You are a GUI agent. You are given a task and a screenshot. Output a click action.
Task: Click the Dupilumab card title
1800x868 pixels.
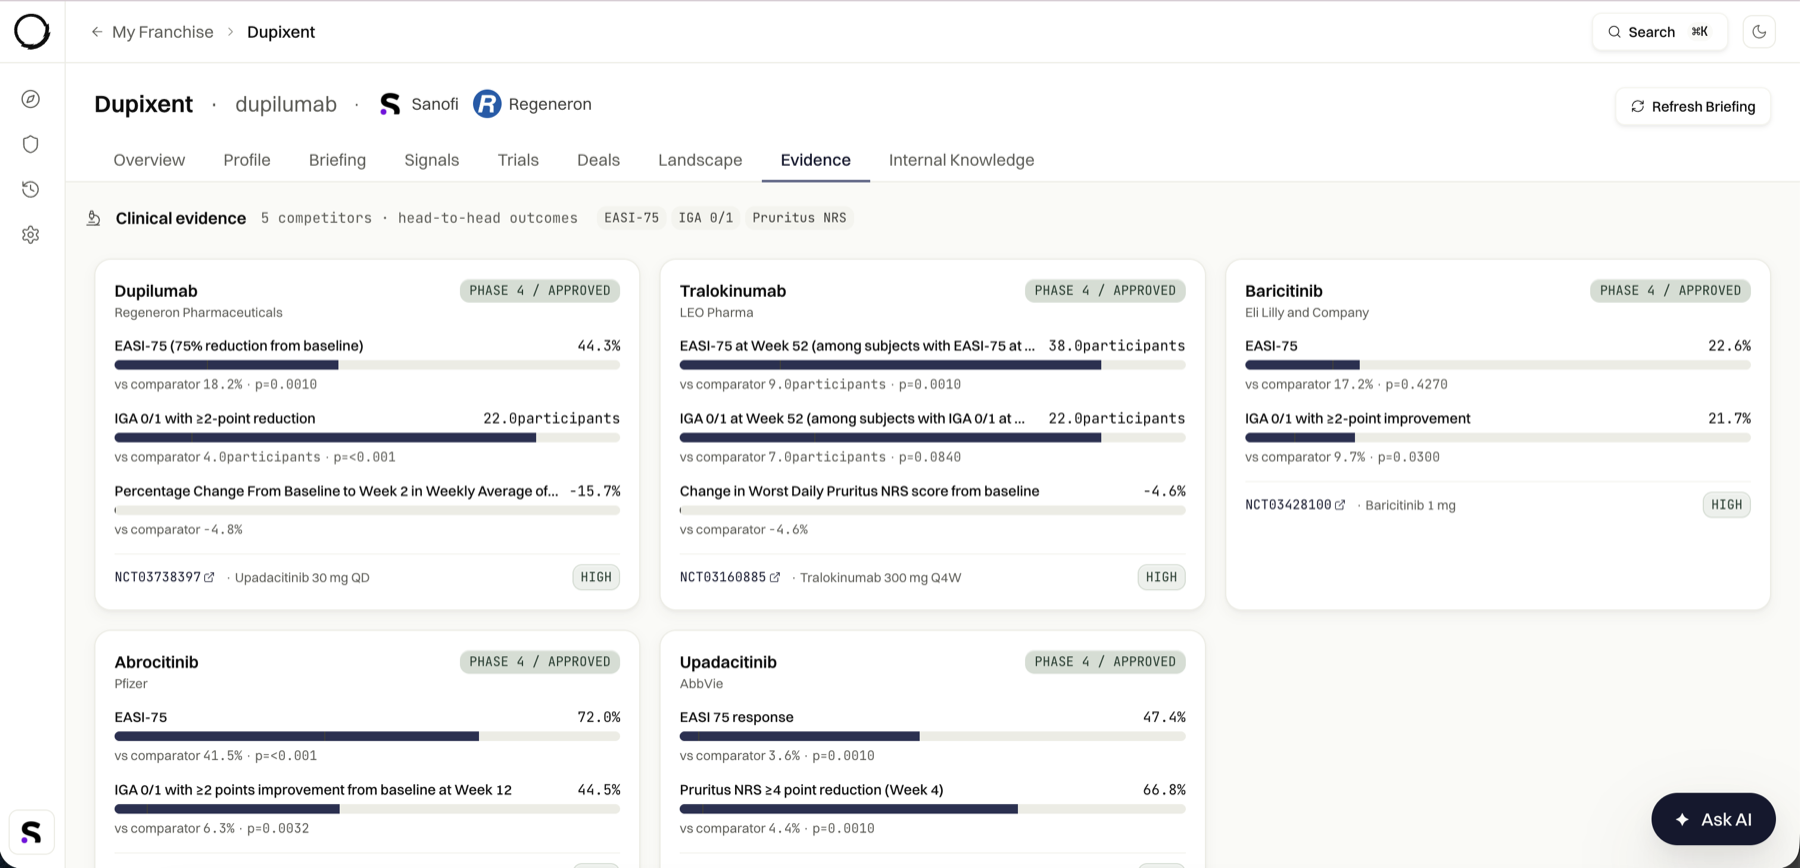point(156,291)
